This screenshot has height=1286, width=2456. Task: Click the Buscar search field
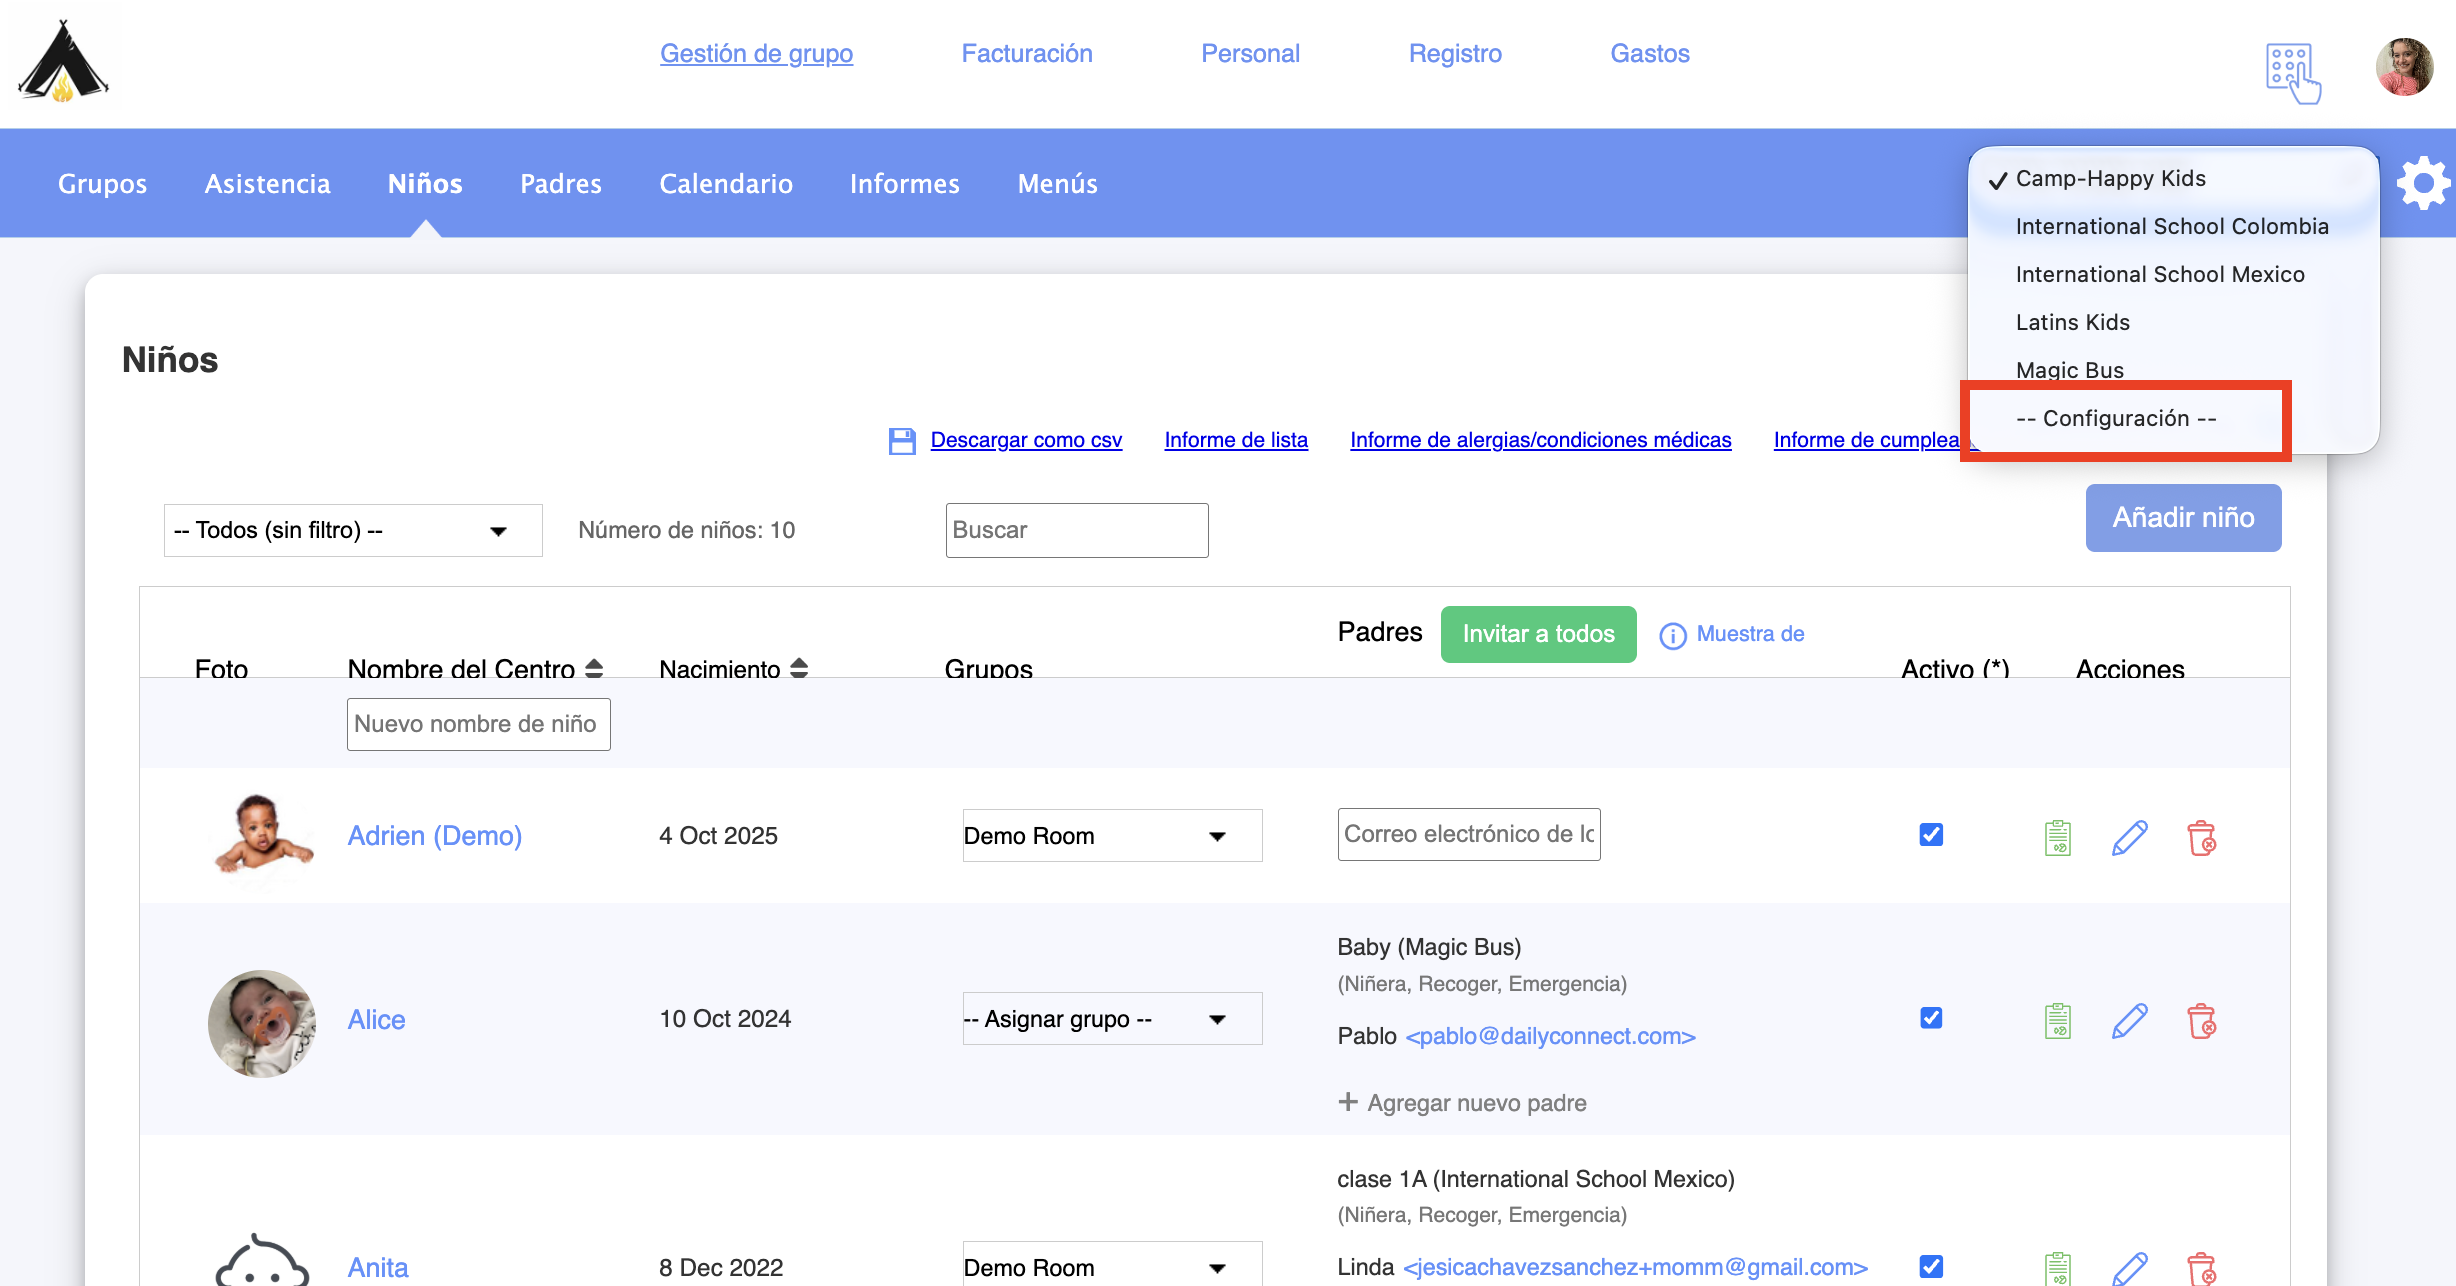[x=1076, y=530]
